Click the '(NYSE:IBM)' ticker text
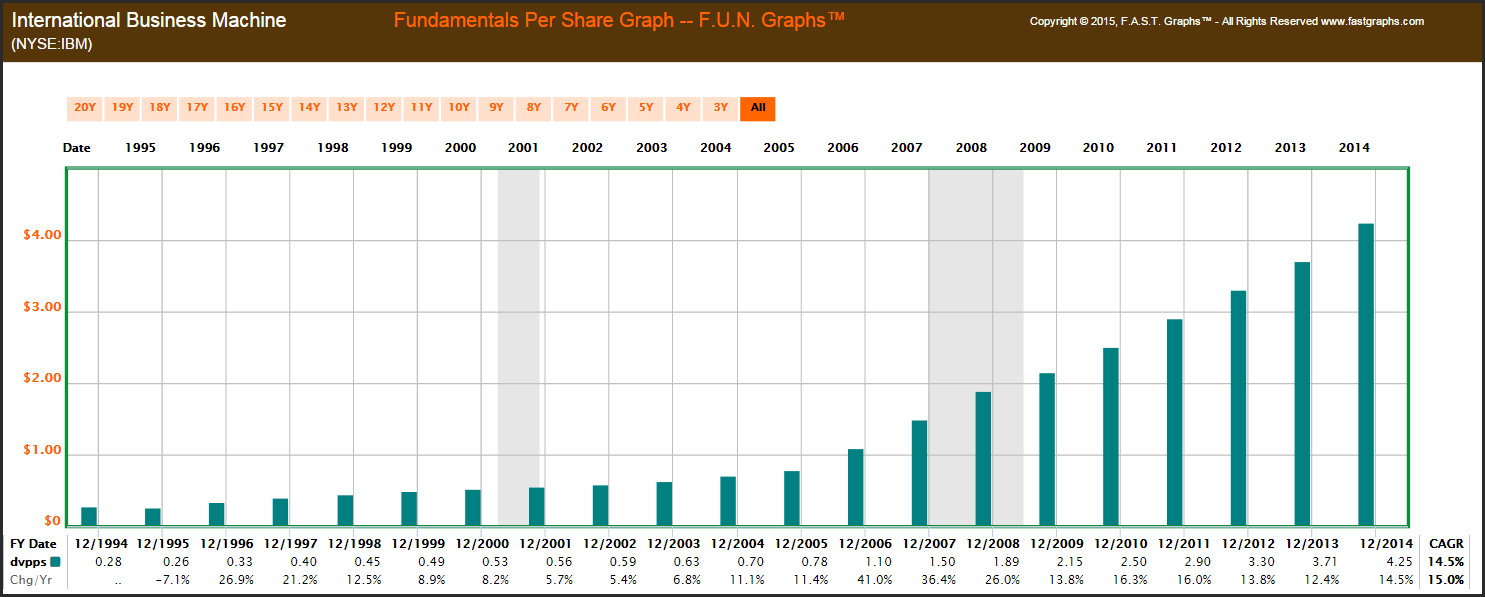The height and width of the screenshot is (597, 1485). click(52, 44)
